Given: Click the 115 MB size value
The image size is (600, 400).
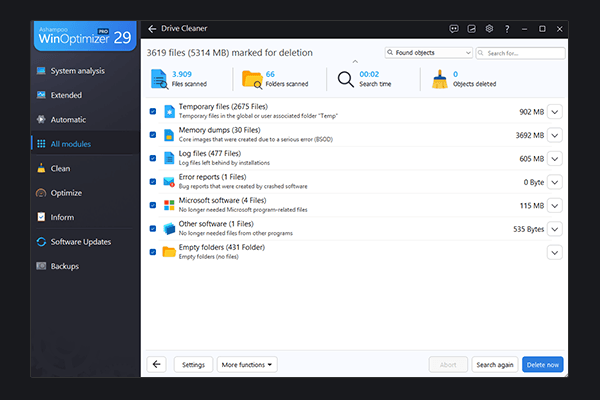Looking at the screenshot, I should point(532,206).
